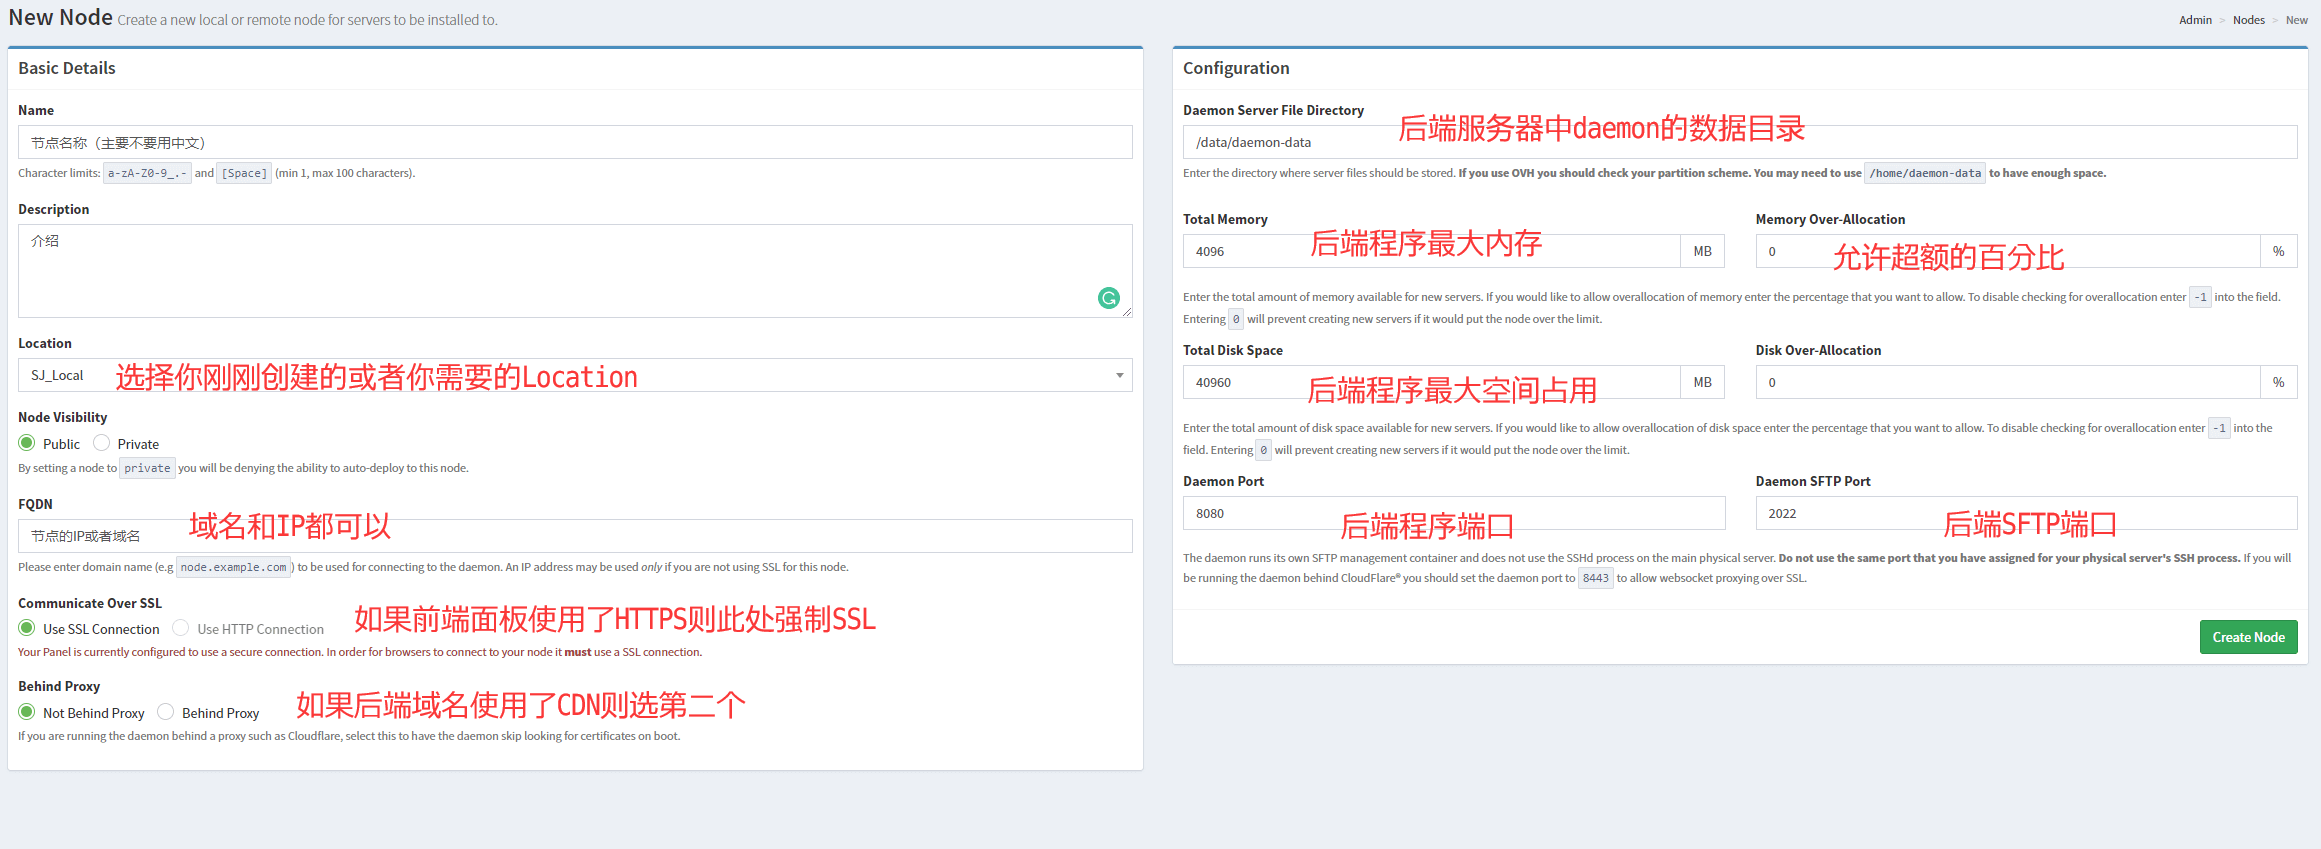
Task: Click the Grammarly icon in Description field
Action: 1108,298
